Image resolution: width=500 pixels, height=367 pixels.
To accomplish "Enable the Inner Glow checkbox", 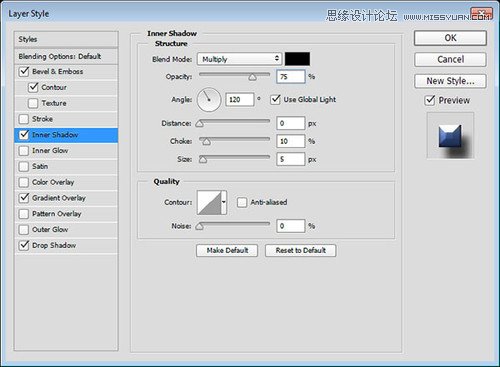I will [24, 151].
